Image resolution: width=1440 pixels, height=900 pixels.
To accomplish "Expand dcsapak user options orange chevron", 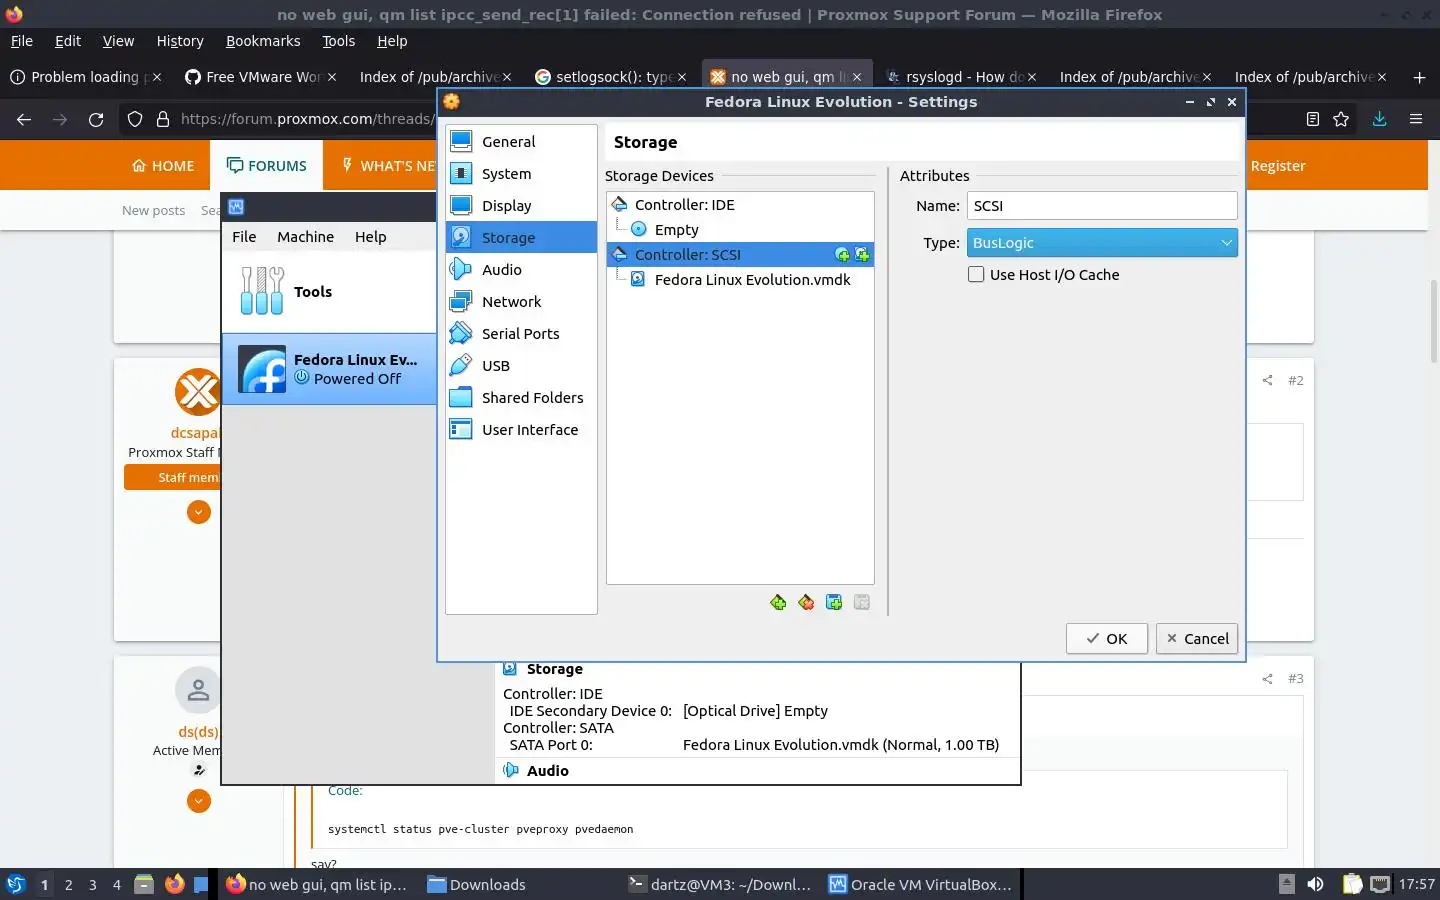I will (x=199, y=512).
